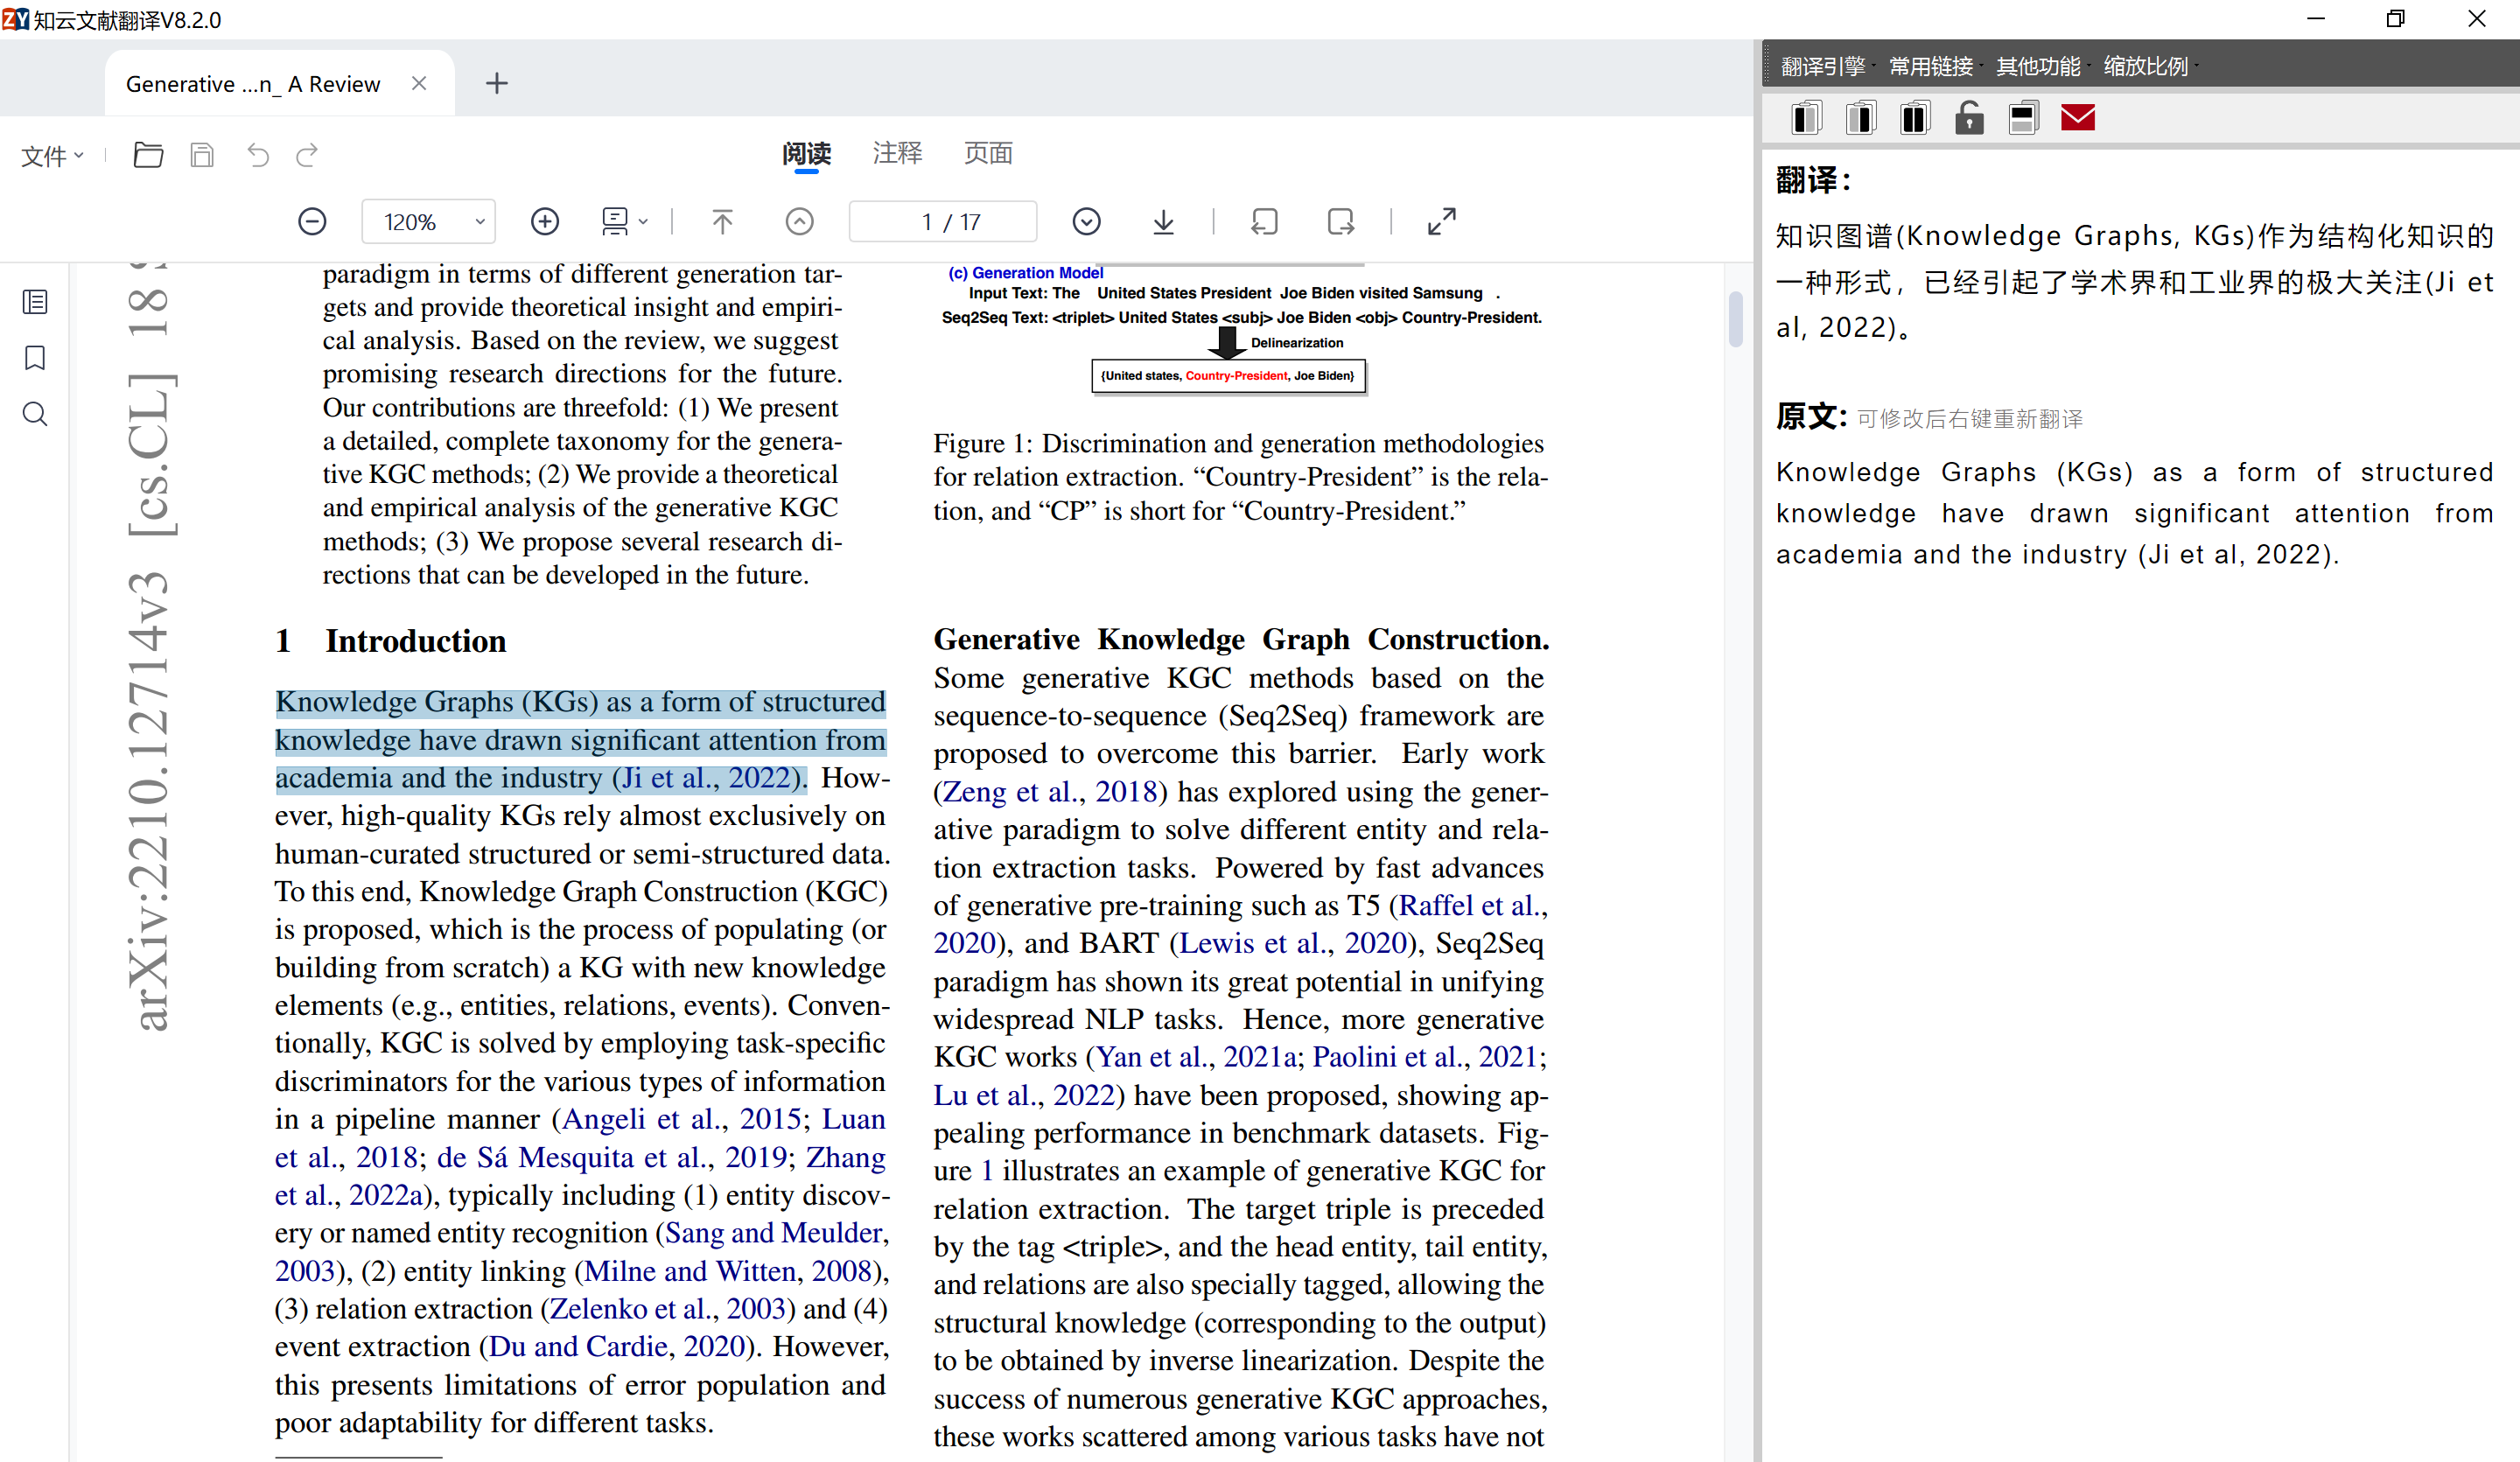The height and width of the screenshot is (1462, 2520).
Task: Jump to the last page
Action: (x=1163, y=221)
